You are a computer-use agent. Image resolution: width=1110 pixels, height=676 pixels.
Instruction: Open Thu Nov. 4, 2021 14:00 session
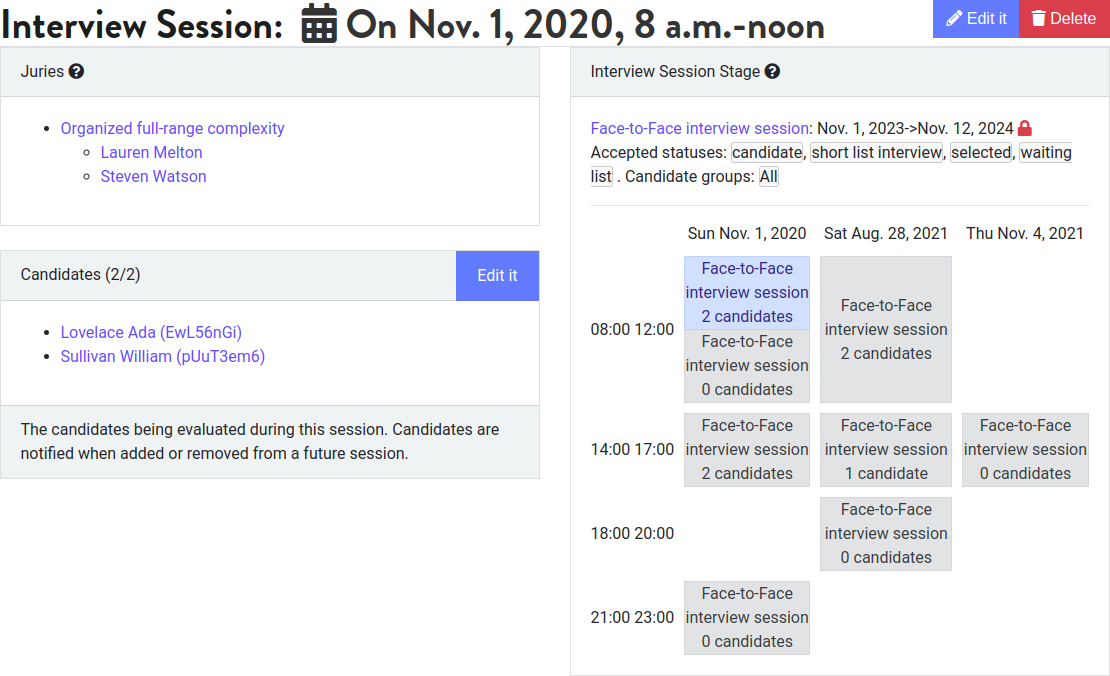click(x=1025, y=449)
